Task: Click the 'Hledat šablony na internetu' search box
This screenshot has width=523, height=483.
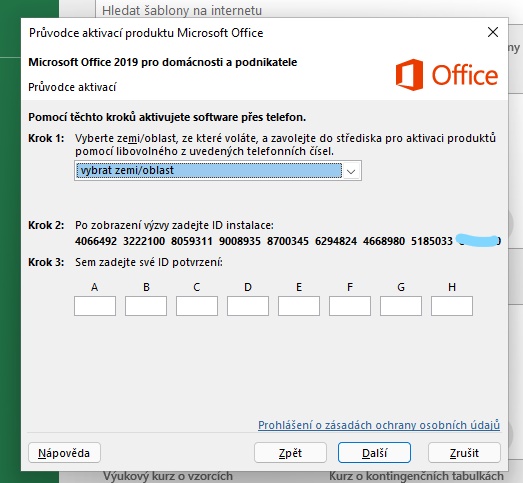Action: [300, 10]
